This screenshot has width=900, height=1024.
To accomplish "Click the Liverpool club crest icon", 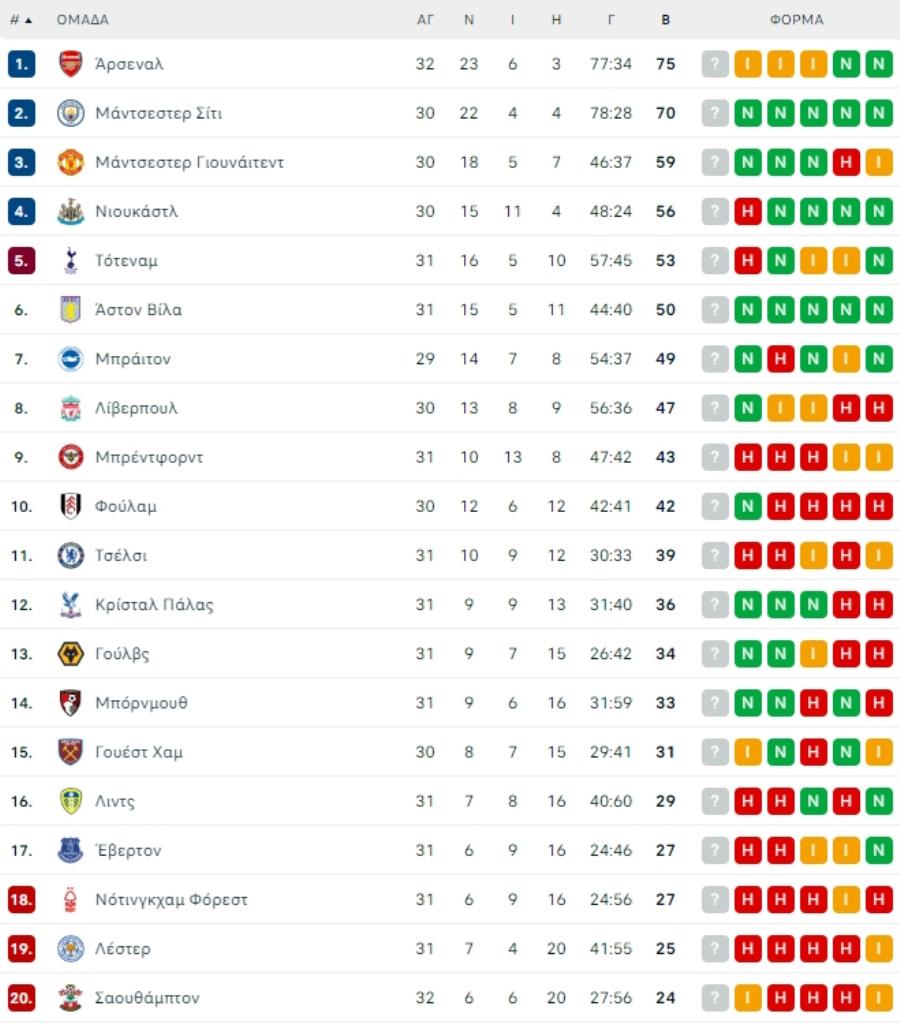I will 70,408.
